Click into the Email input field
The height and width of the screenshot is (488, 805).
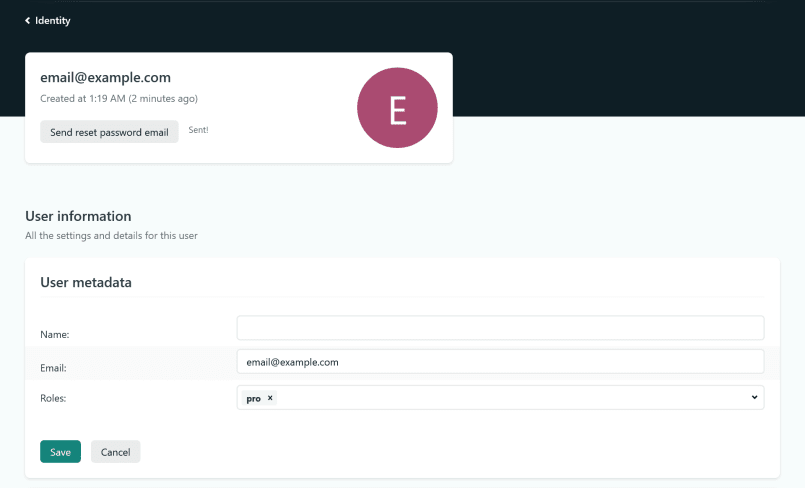[500, 362]
